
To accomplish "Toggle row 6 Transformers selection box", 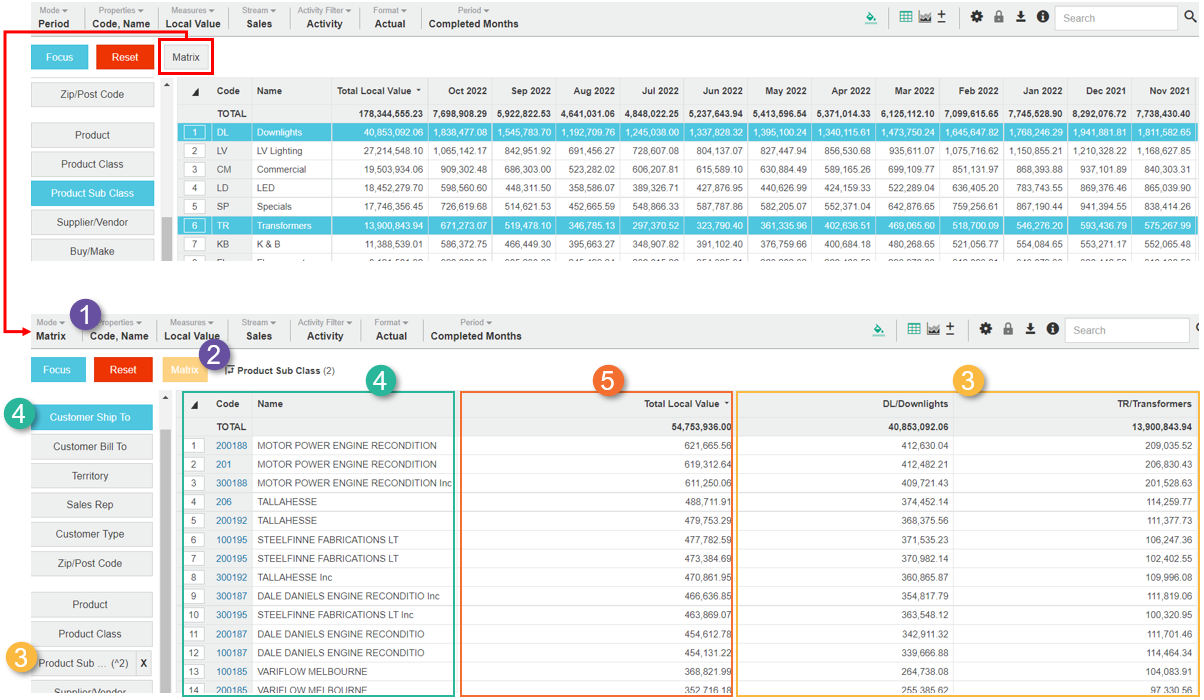I will pyautogui.click(x=194, y=226).
